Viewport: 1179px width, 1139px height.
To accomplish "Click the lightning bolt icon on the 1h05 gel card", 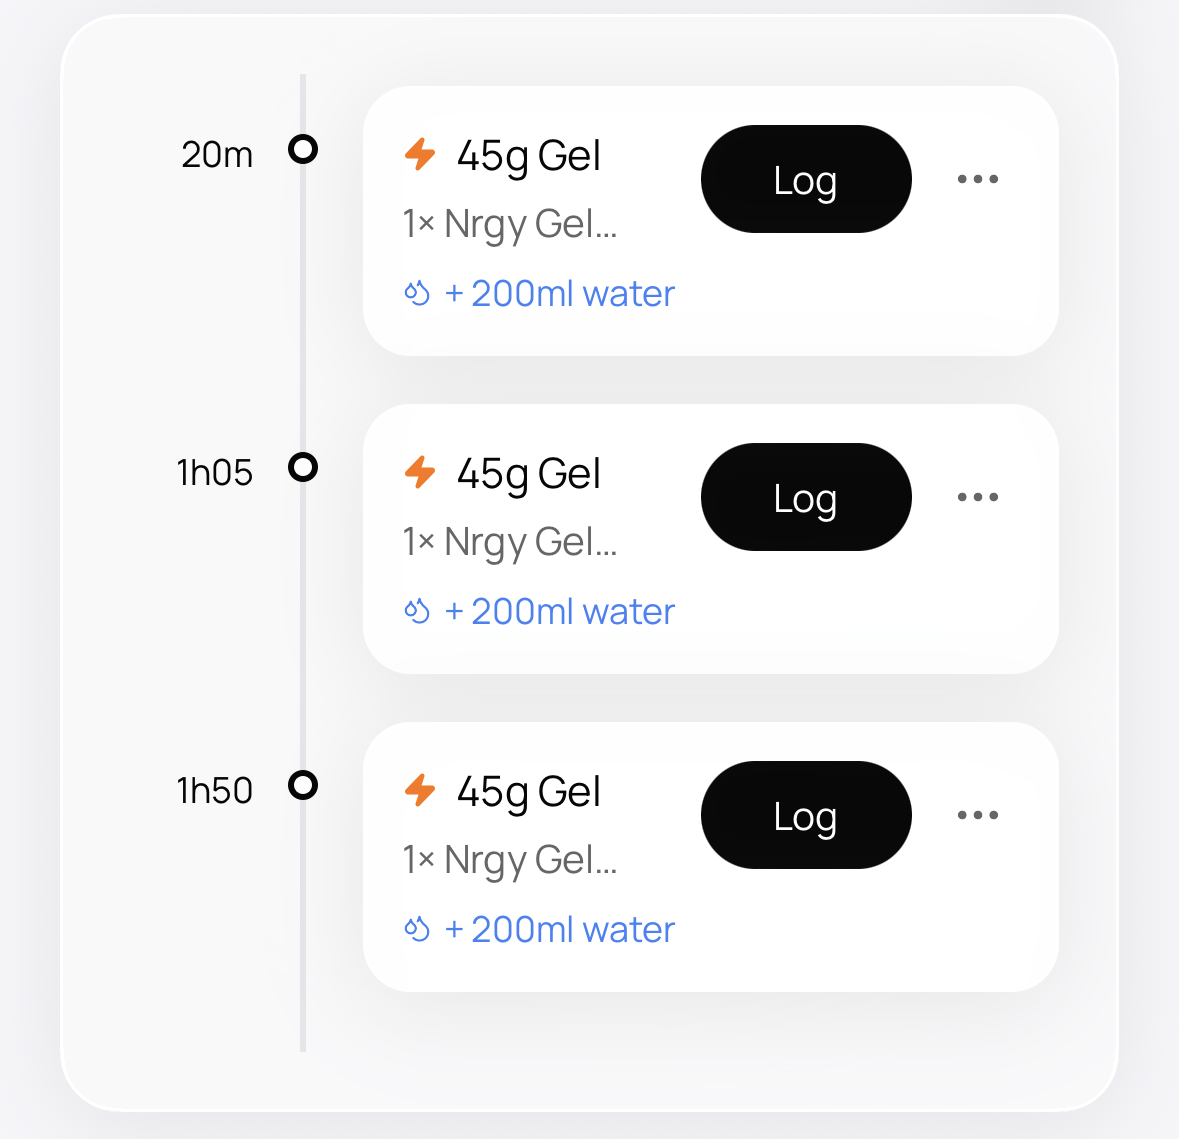I will [x=420, y=473].
